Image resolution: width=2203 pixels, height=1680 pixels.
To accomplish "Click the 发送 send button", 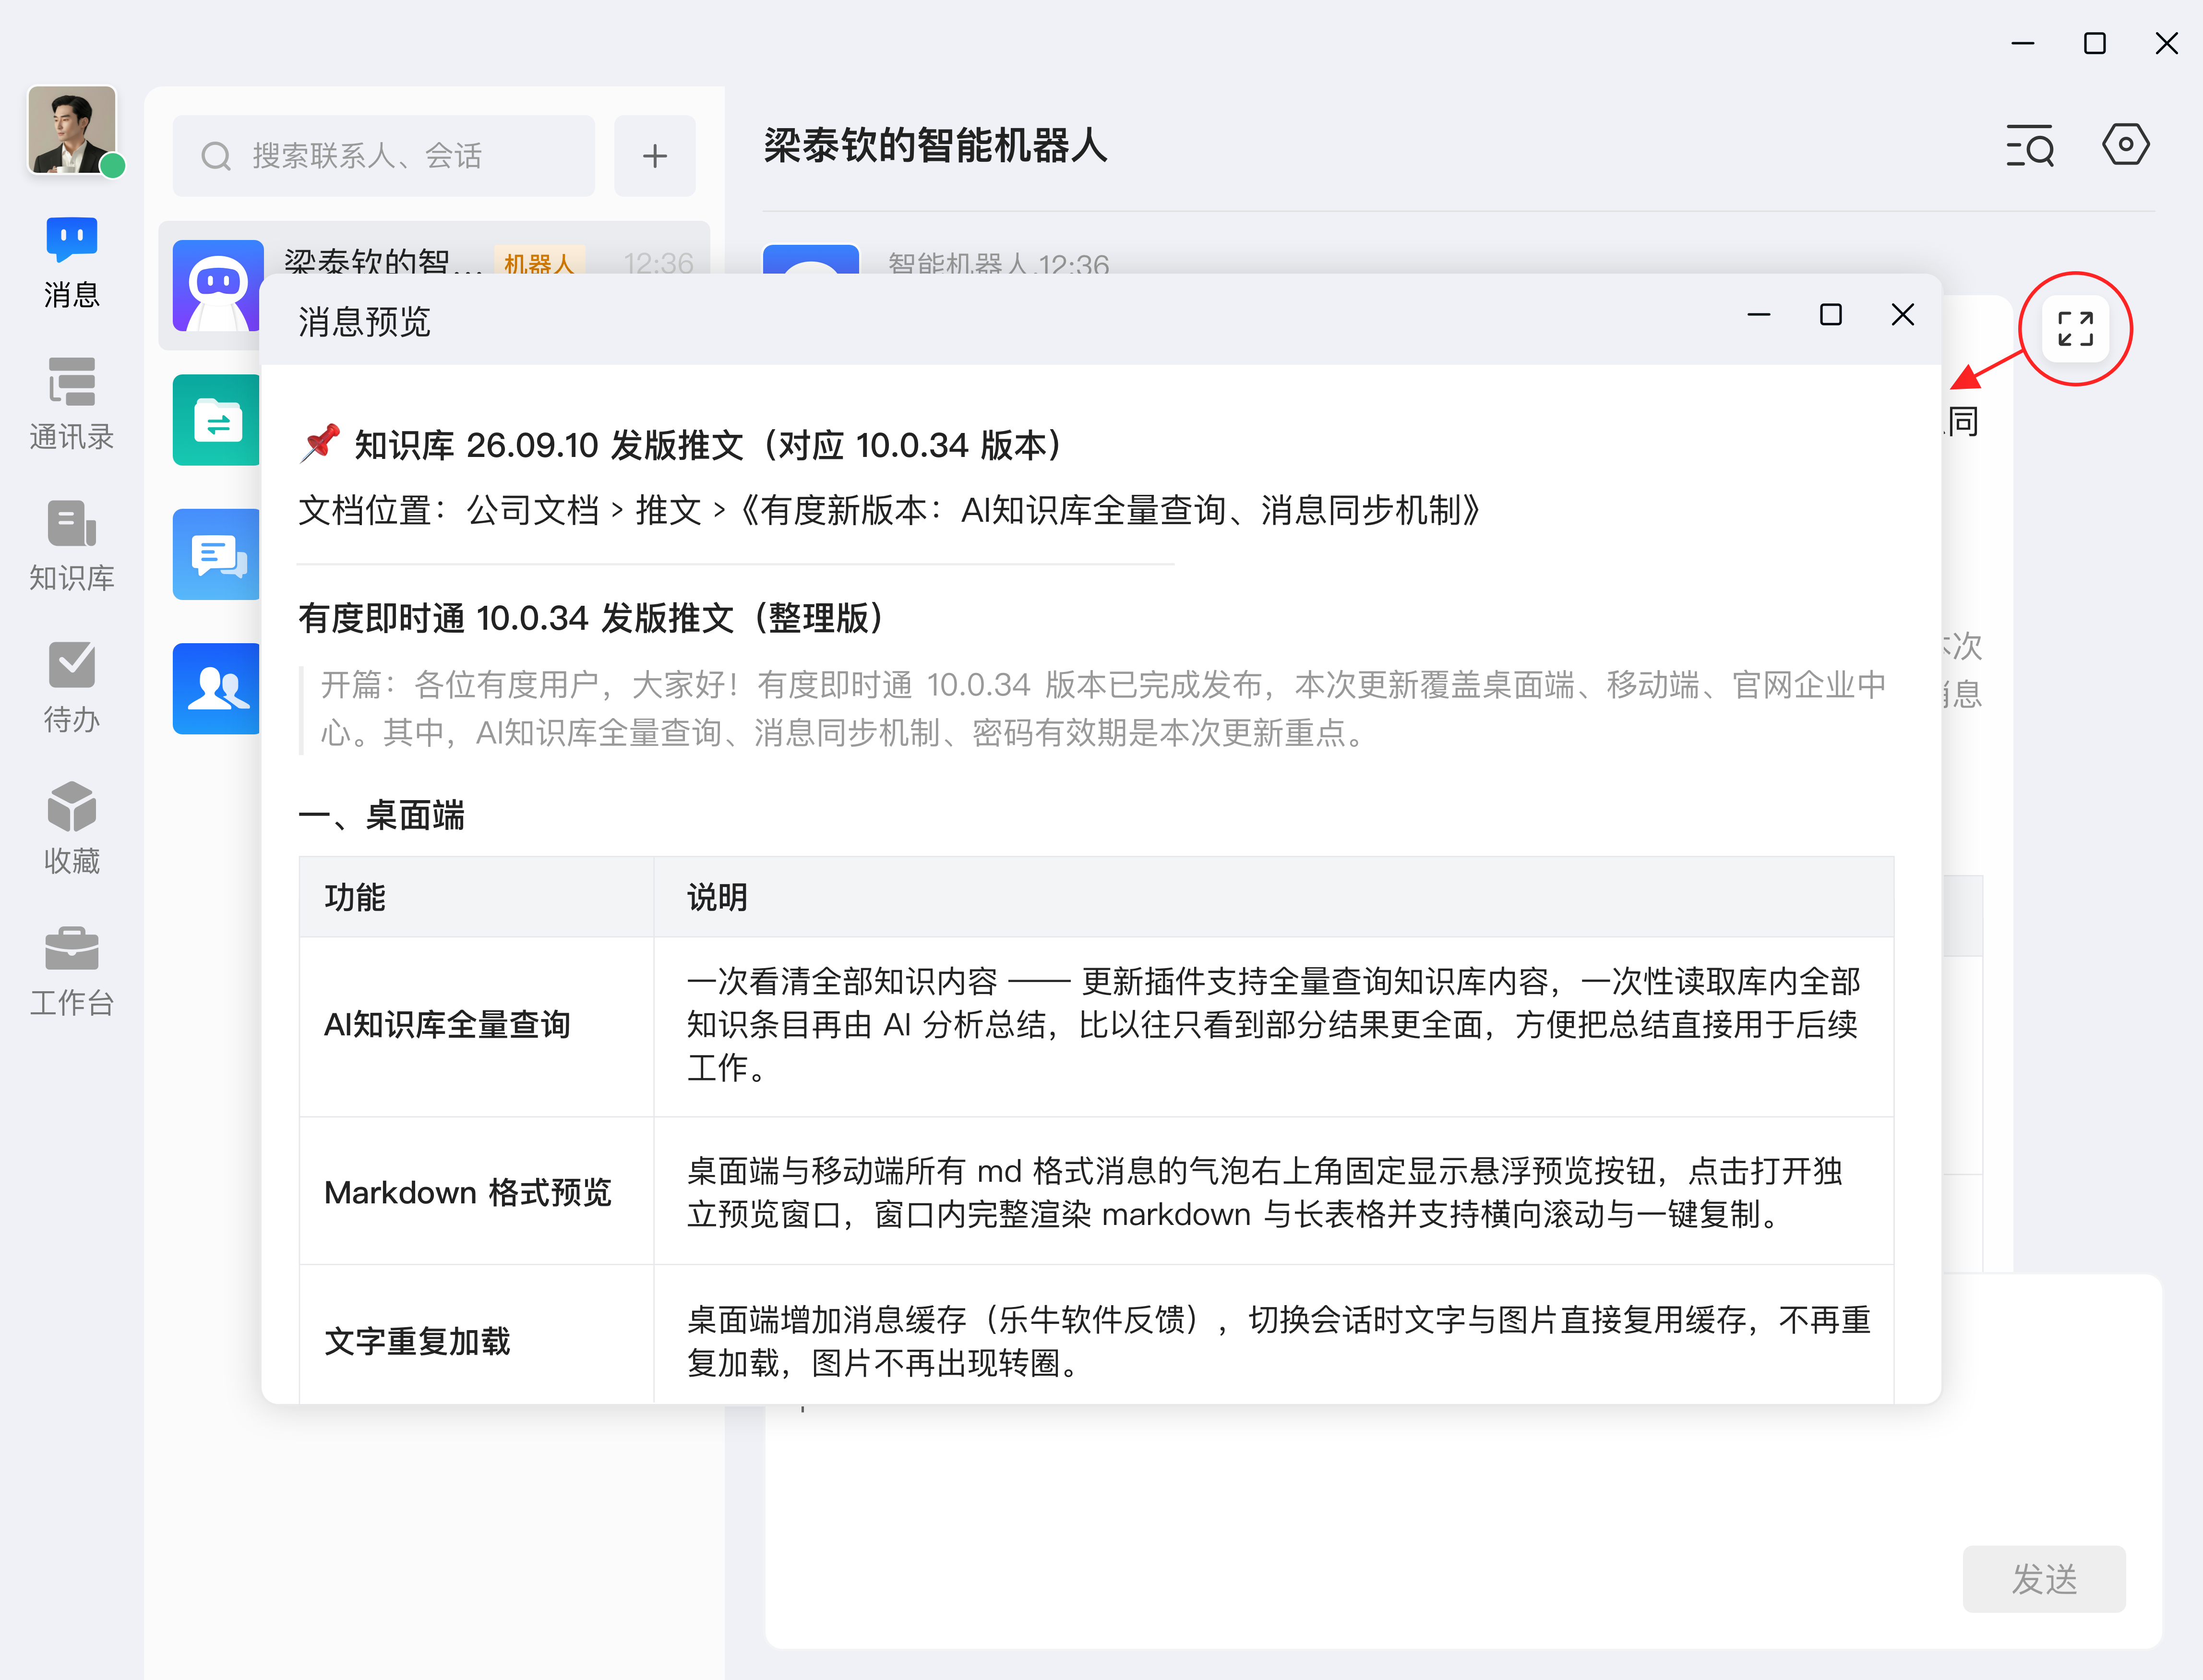I will click(x=2044, y=1579).
